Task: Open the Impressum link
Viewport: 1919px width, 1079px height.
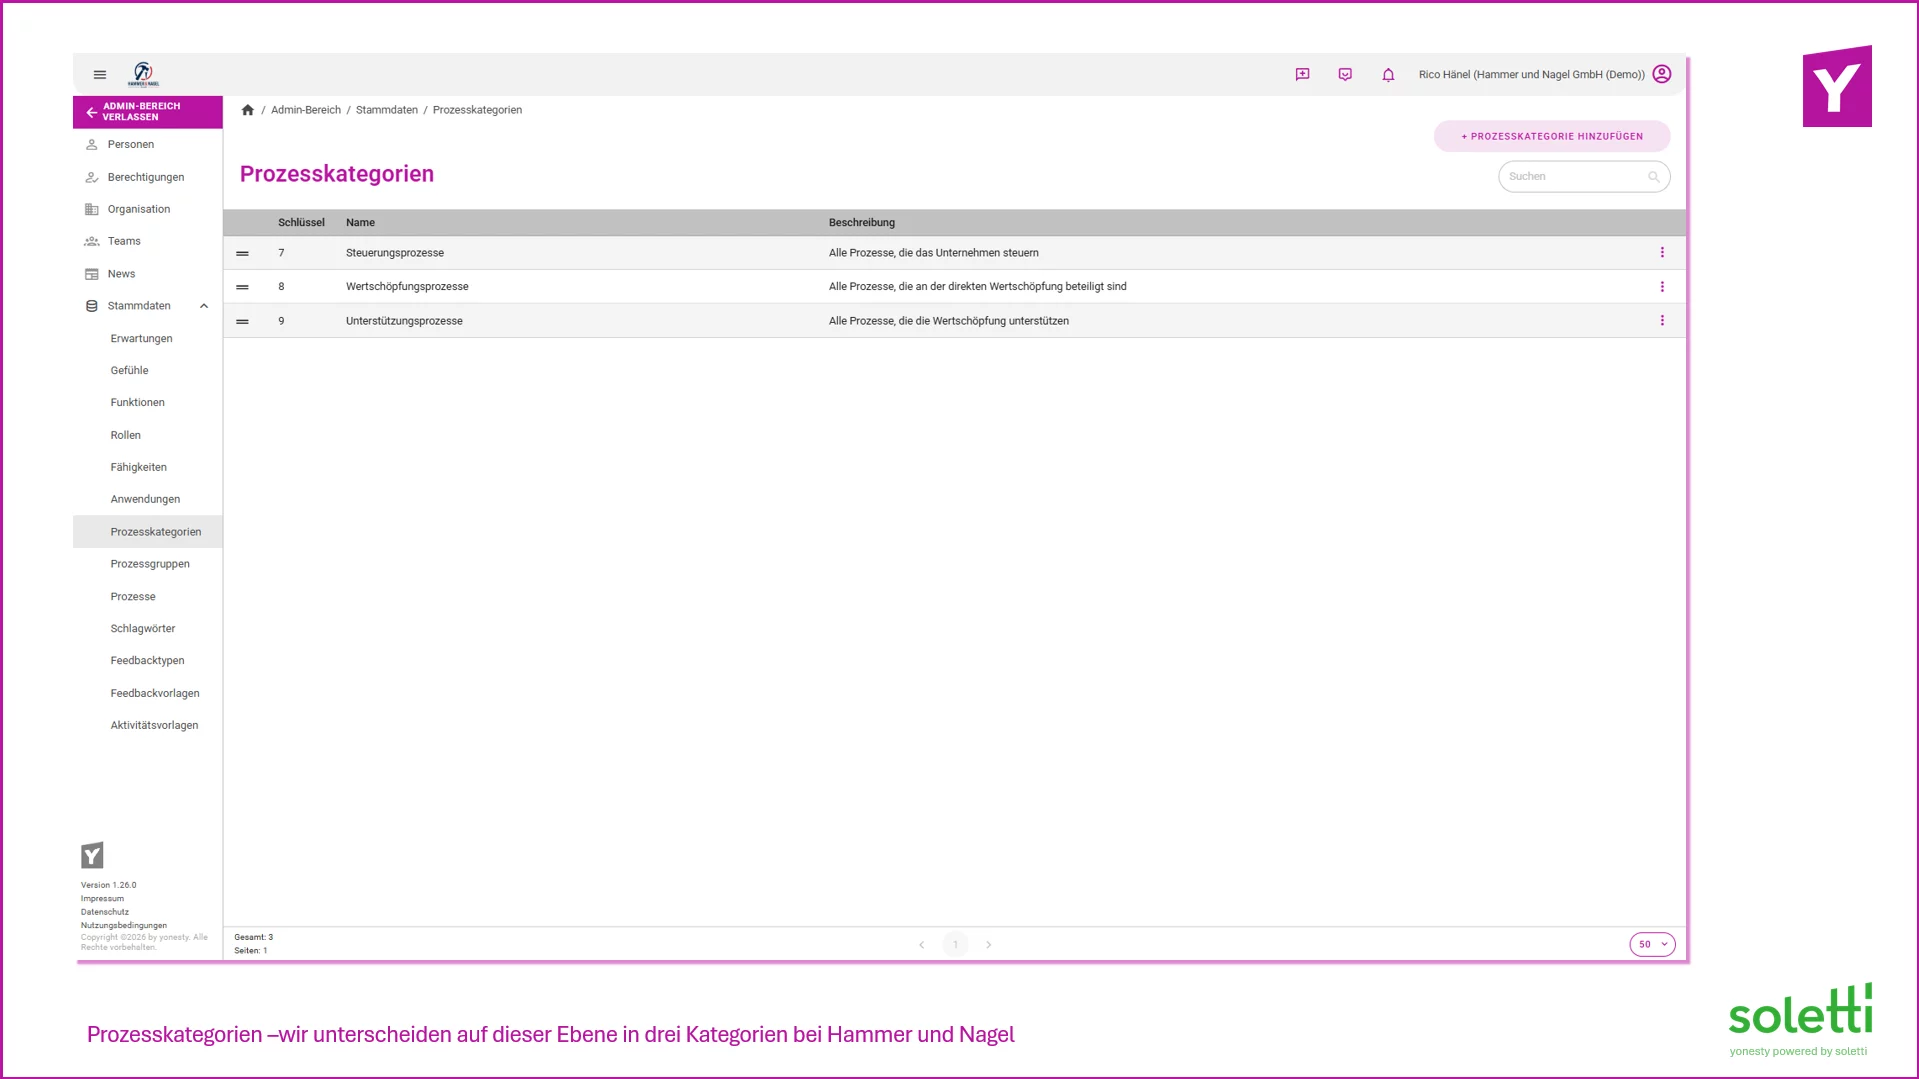Action: coord(103,899)
